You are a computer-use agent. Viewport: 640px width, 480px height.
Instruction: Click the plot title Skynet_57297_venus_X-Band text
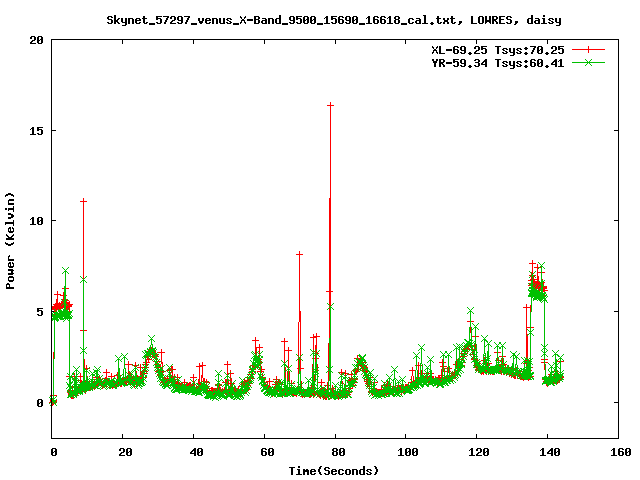click(x=334, y=20)
